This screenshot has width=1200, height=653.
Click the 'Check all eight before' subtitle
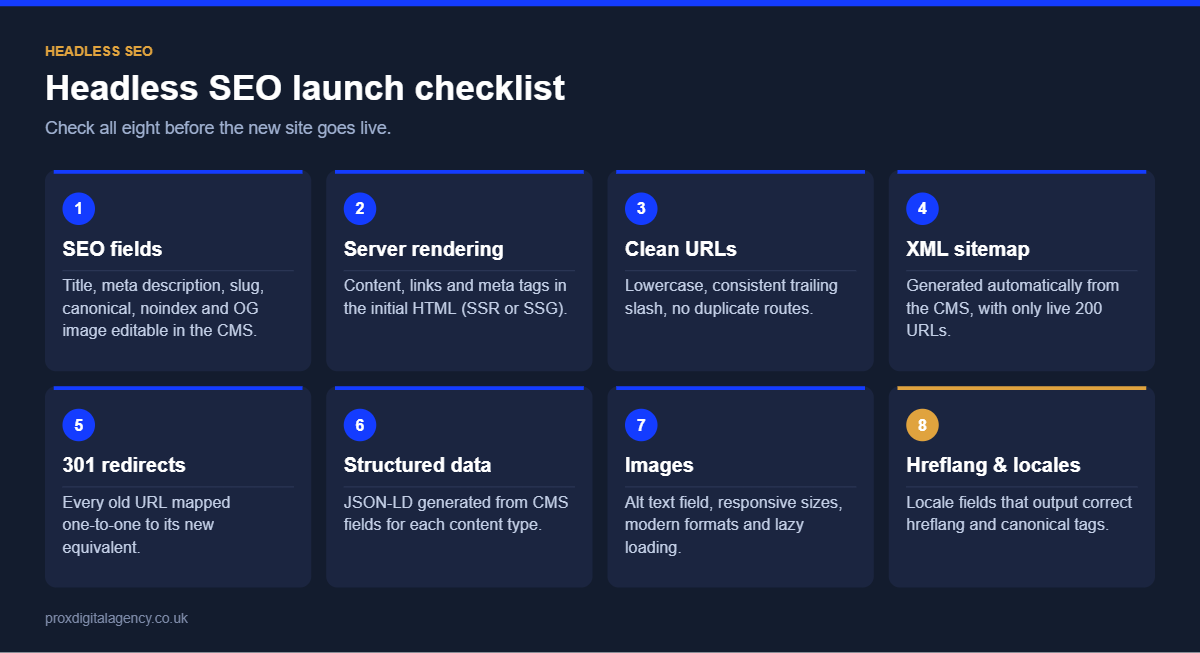pos(218,128)
